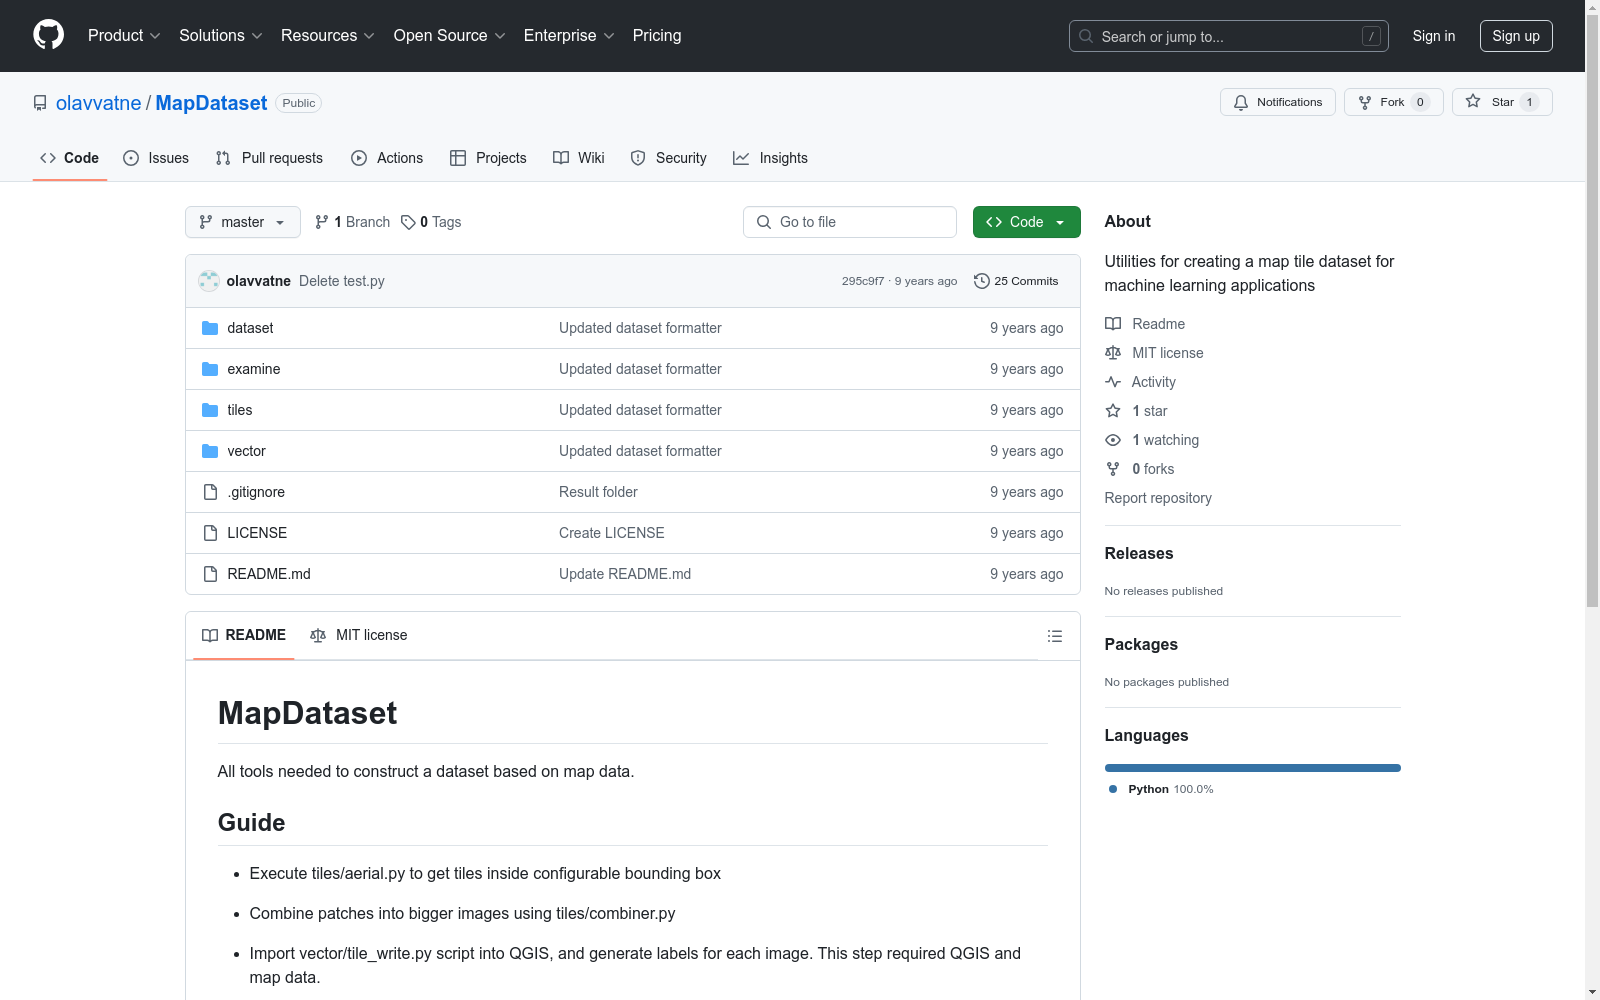This screenshot has width=1600, height=1000.
Task: Click the star icon beside 1 star
Action: (1113, 411)
